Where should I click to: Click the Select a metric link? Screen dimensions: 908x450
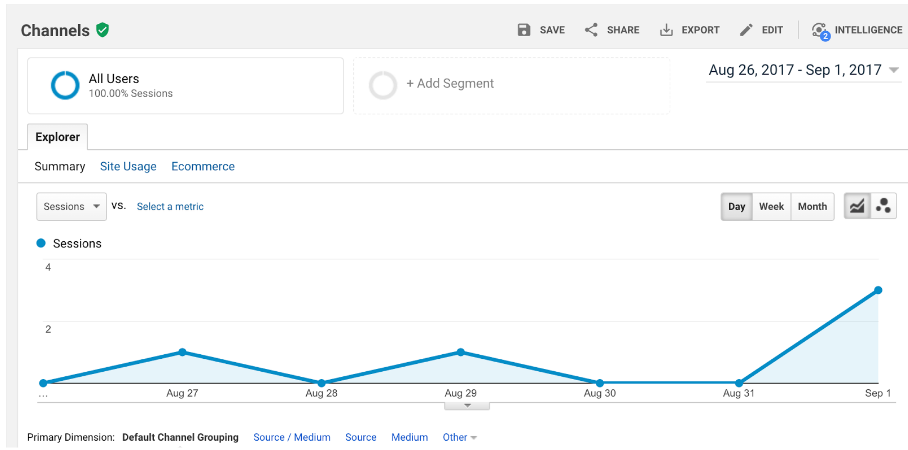click(170, 207)
